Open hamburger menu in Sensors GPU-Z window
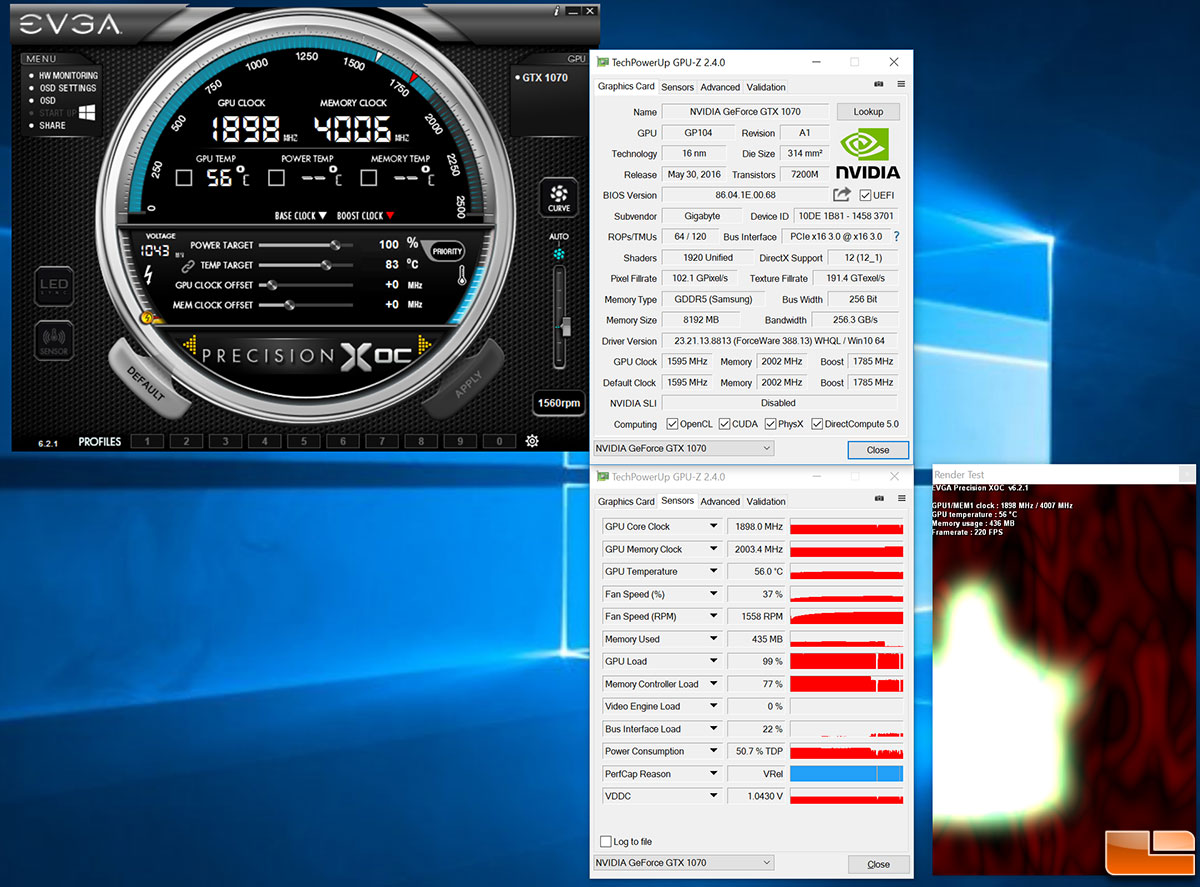1200x887 pixels. tap(901, 499)
